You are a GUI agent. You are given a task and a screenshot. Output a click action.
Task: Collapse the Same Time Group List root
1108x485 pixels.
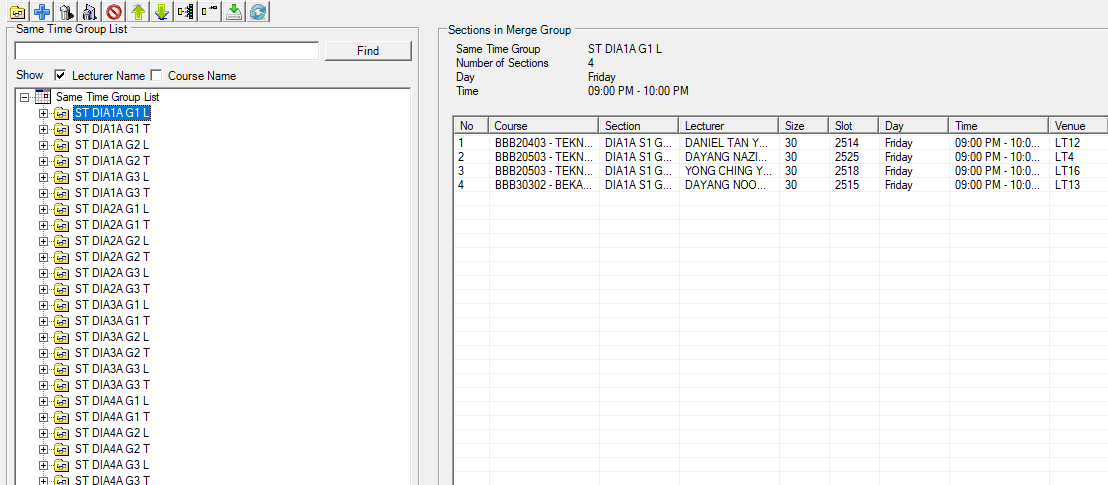[25, 97]
